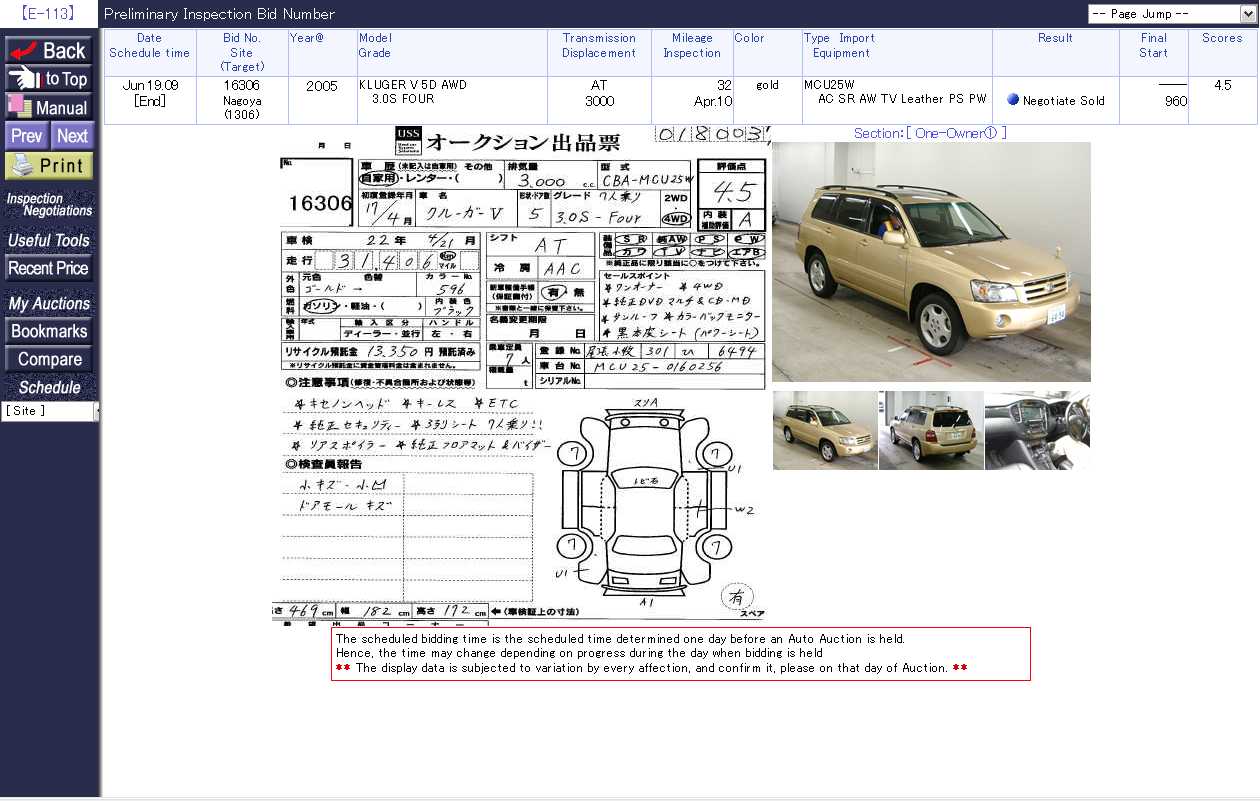
Task: Click the printer icon on Print
Action: point(22,166)
